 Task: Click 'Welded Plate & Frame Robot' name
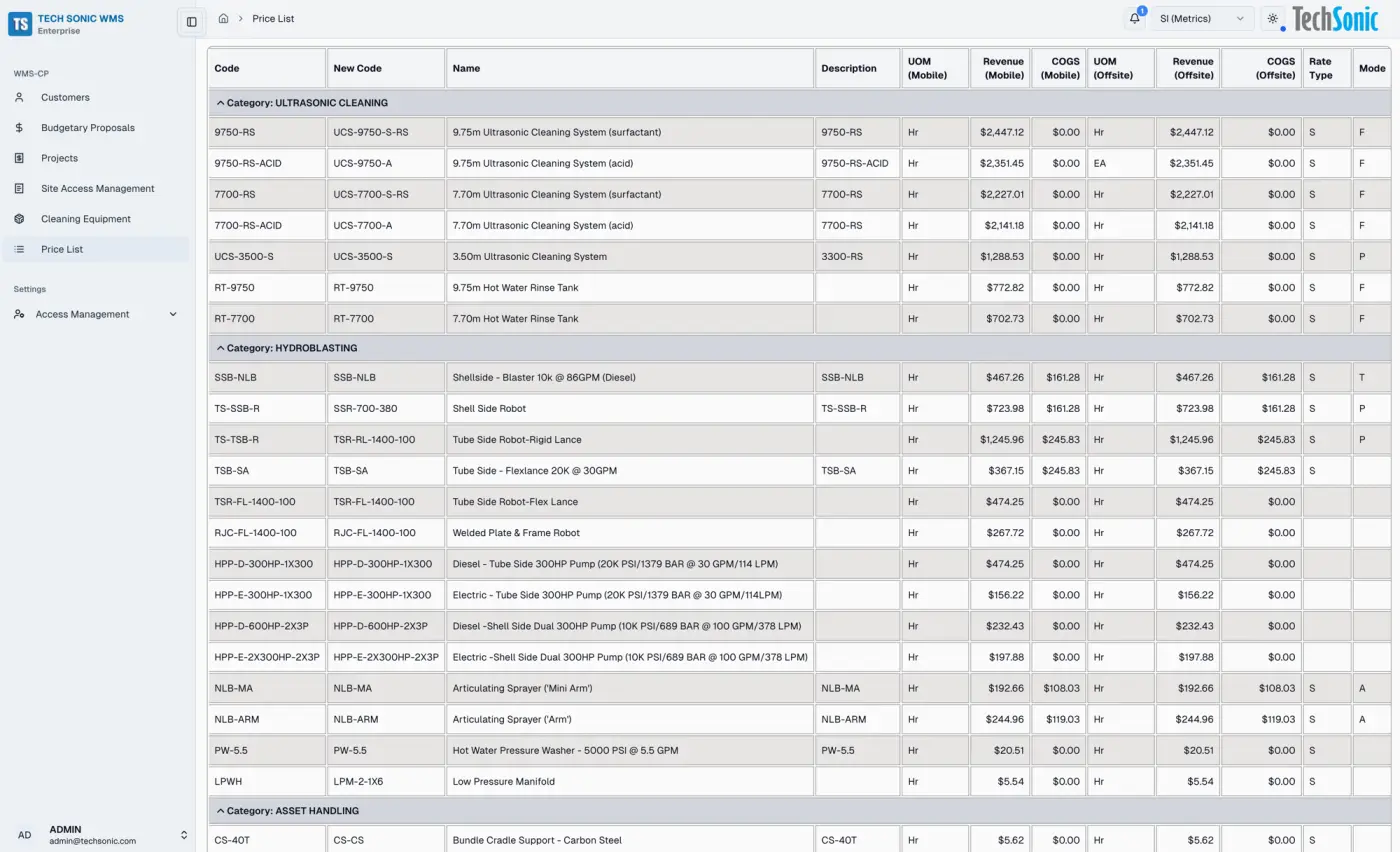630,532
